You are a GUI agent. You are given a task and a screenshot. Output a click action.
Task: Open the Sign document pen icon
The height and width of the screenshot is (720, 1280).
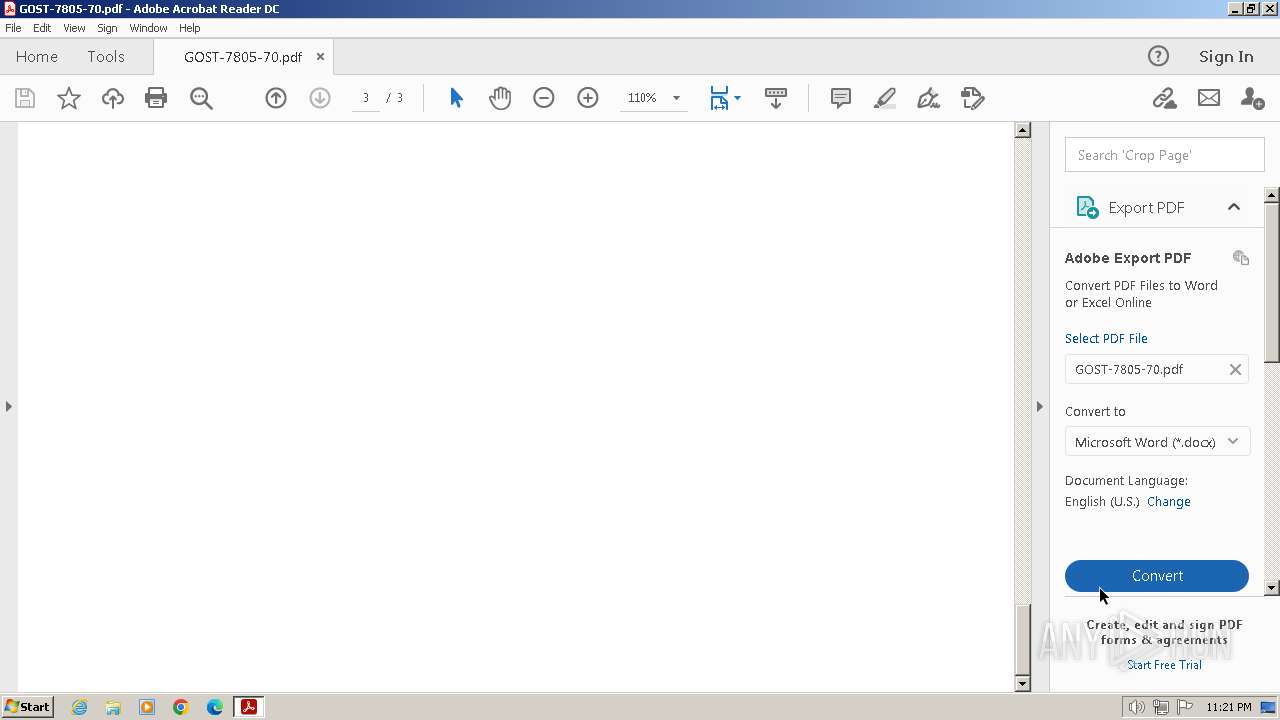(x=929, y=98)
